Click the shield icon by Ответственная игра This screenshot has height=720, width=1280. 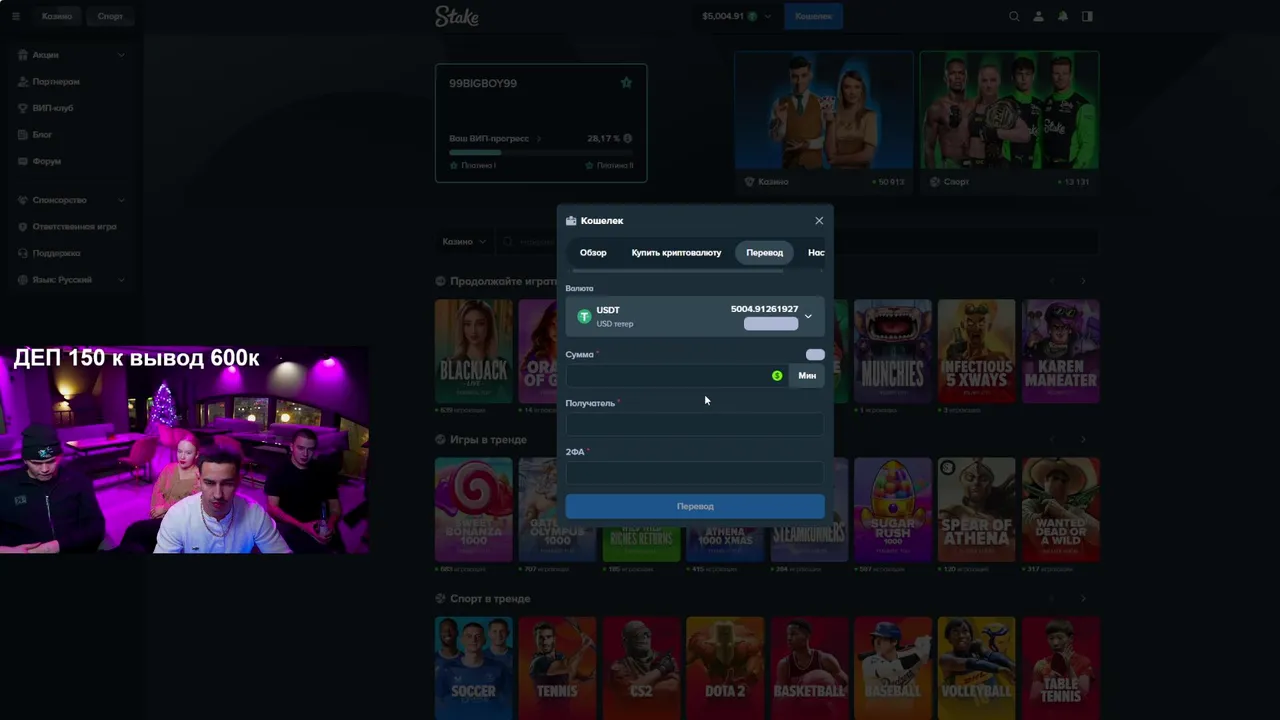coord(23,227)
